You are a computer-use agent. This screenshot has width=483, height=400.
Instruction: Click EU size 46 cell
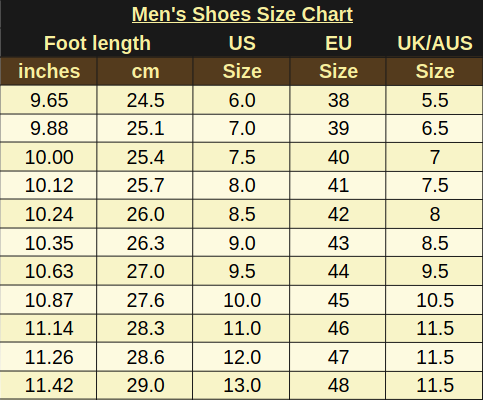338,328
